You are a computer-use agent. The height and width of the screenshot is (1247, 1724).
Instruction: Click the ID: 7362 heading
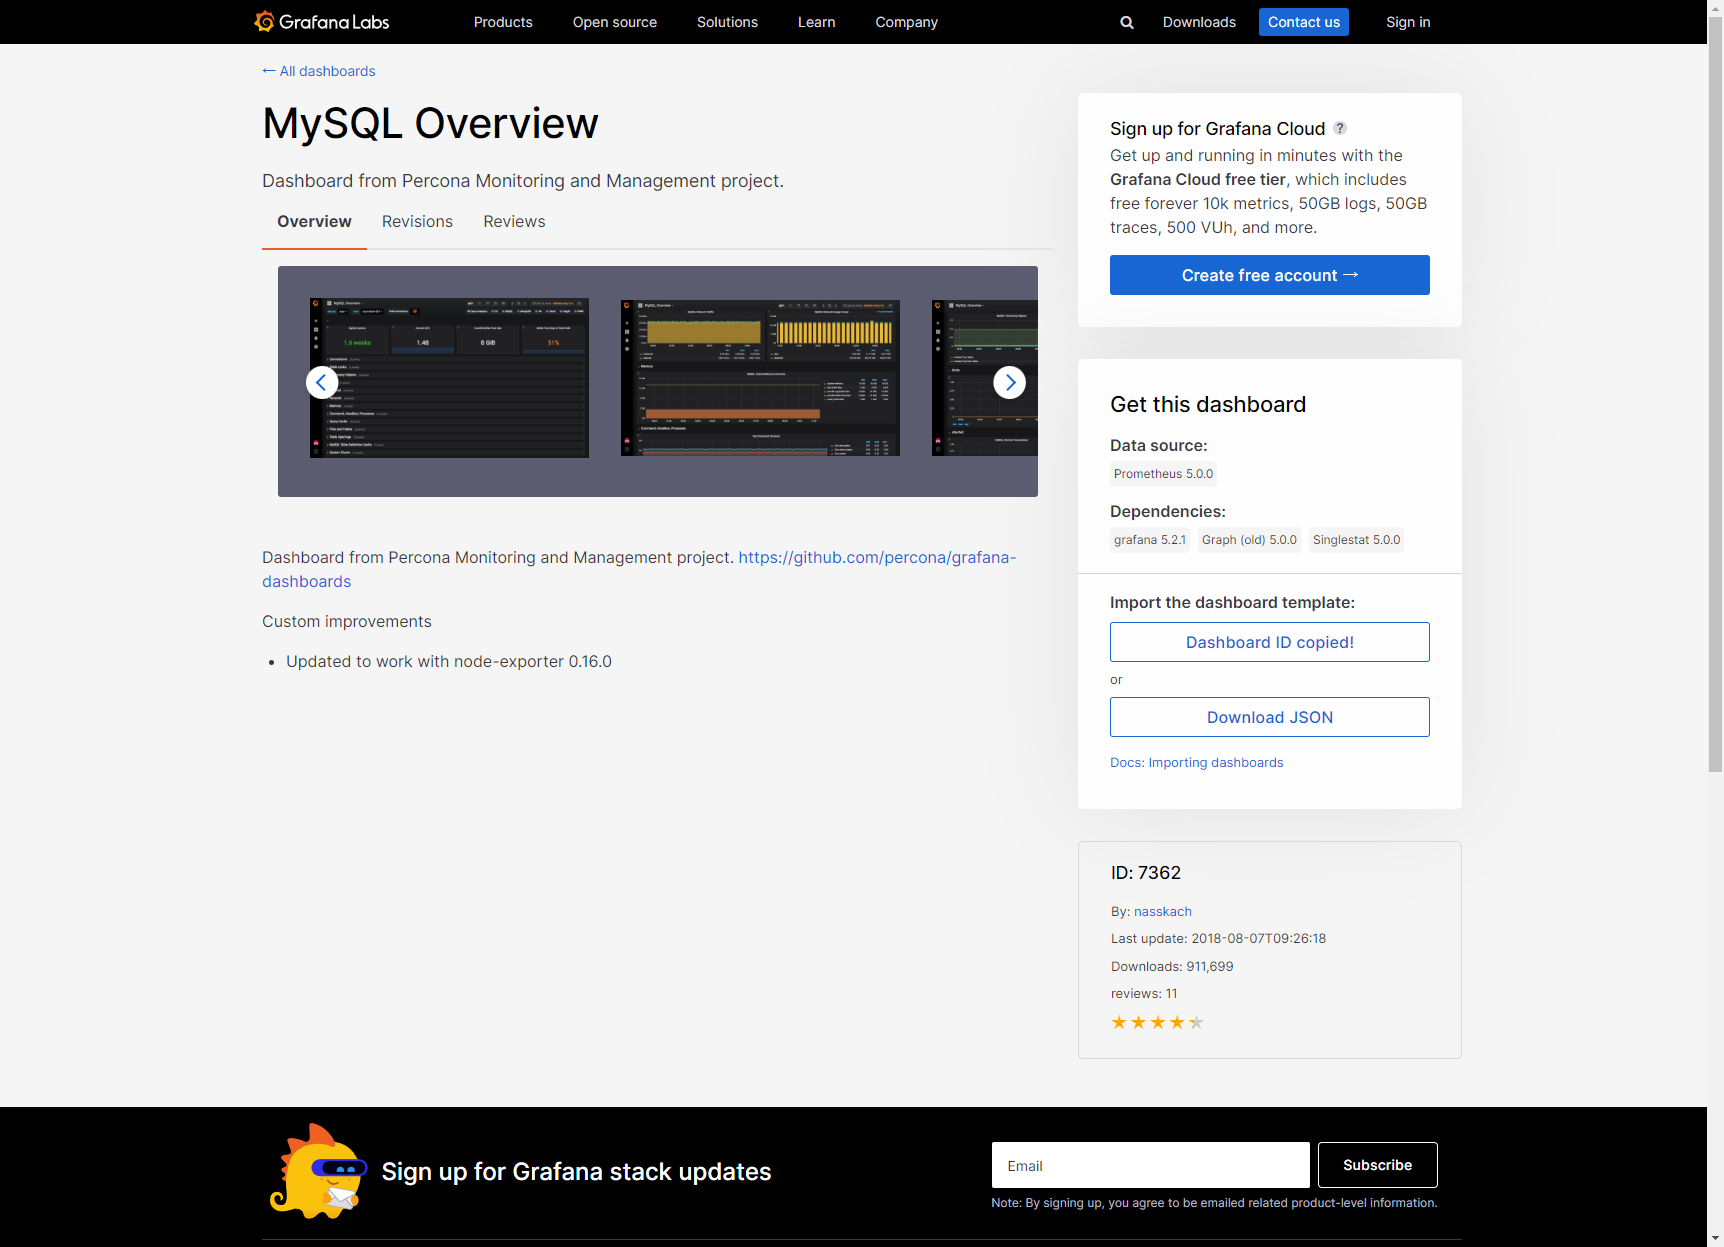tap(1146, 872)
